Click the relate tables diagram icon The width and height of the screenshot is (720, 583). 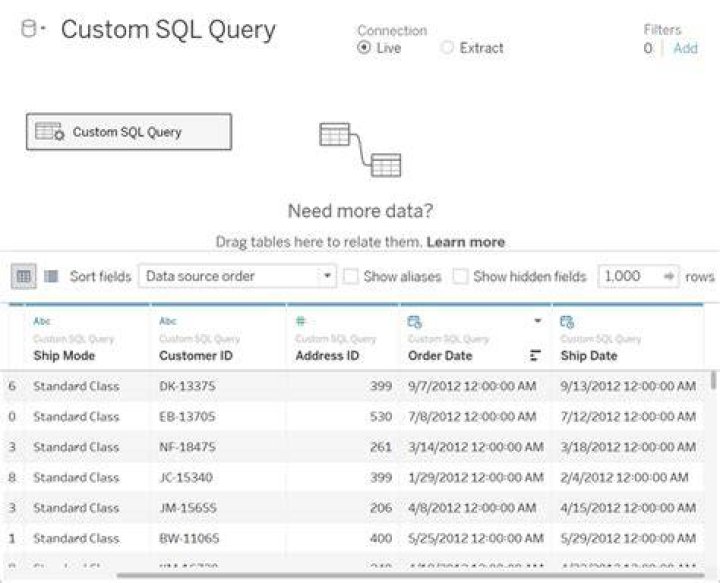point(360,150)
